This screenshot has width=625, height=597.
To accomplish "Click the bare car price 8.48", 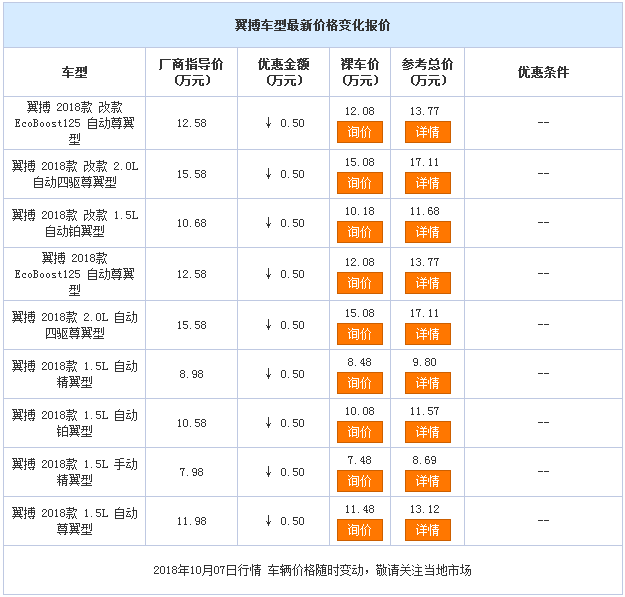I will [x=360, y=362].
